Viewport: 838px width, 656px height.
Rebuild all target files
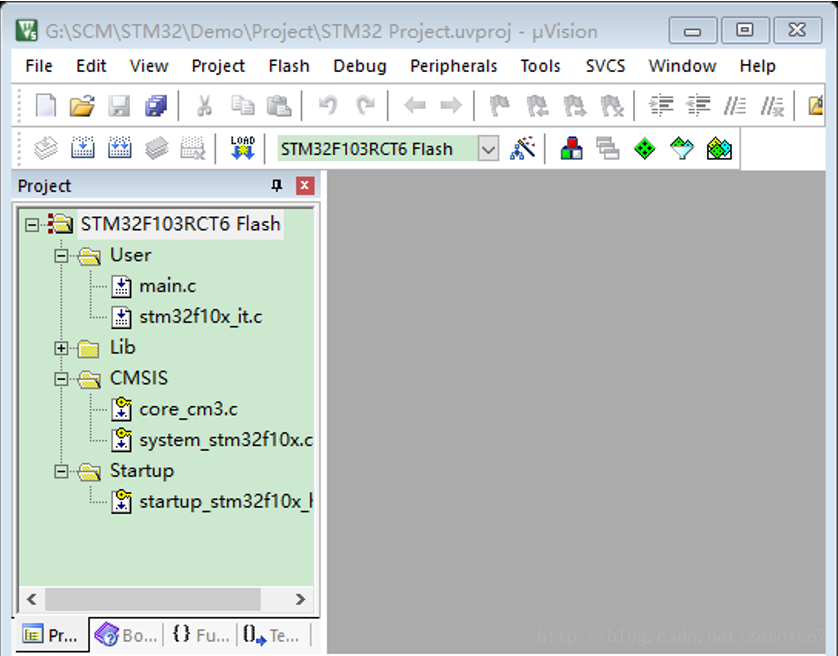(x=120, y=148)
